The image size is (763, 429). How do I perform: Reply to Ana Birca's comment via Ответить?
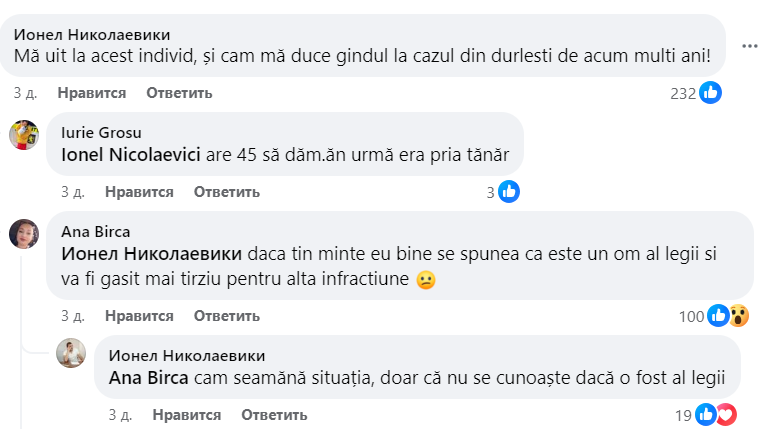[x=227, y=316]
